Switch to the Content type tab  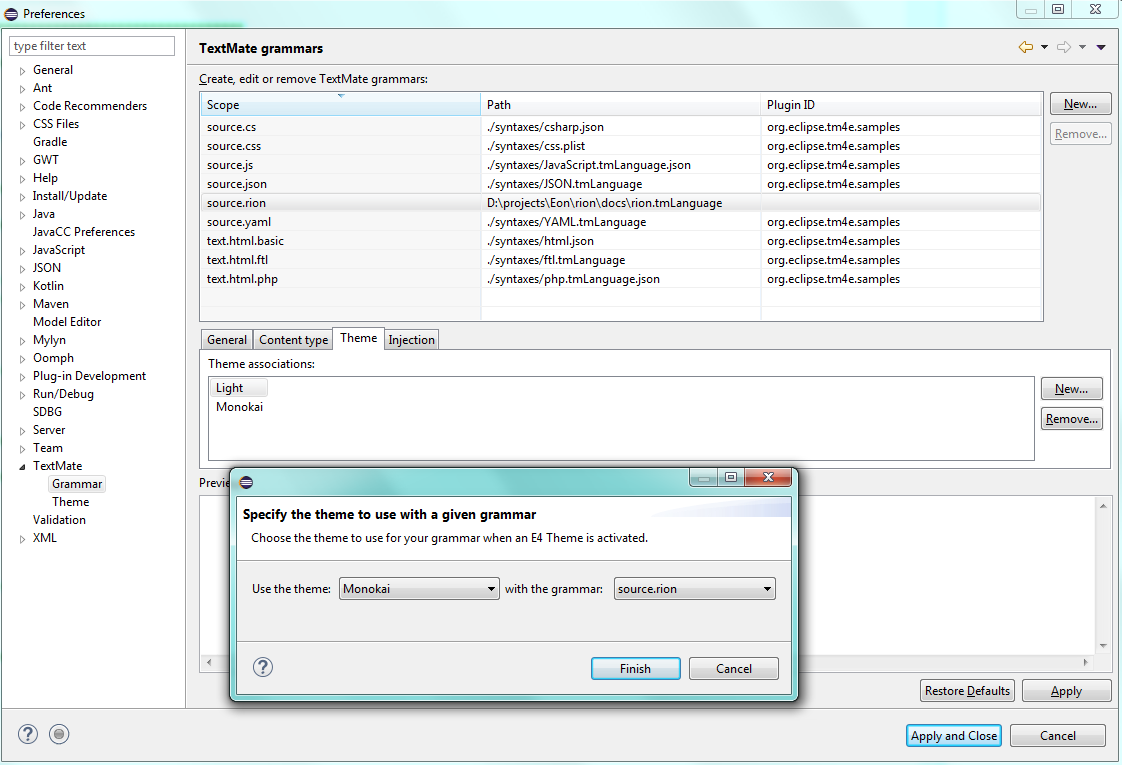pos(292,339)
